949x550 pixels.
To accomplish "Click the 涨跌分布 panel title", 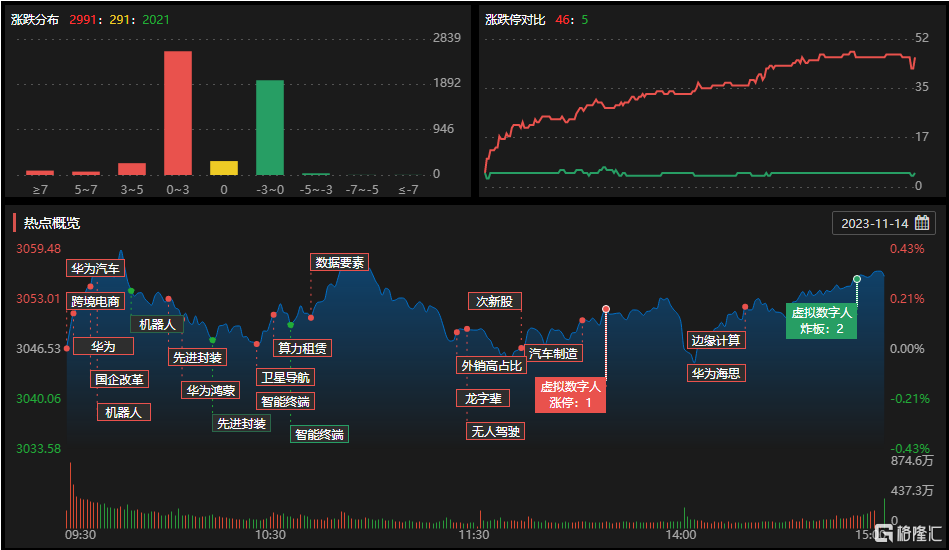I will 34,19.
